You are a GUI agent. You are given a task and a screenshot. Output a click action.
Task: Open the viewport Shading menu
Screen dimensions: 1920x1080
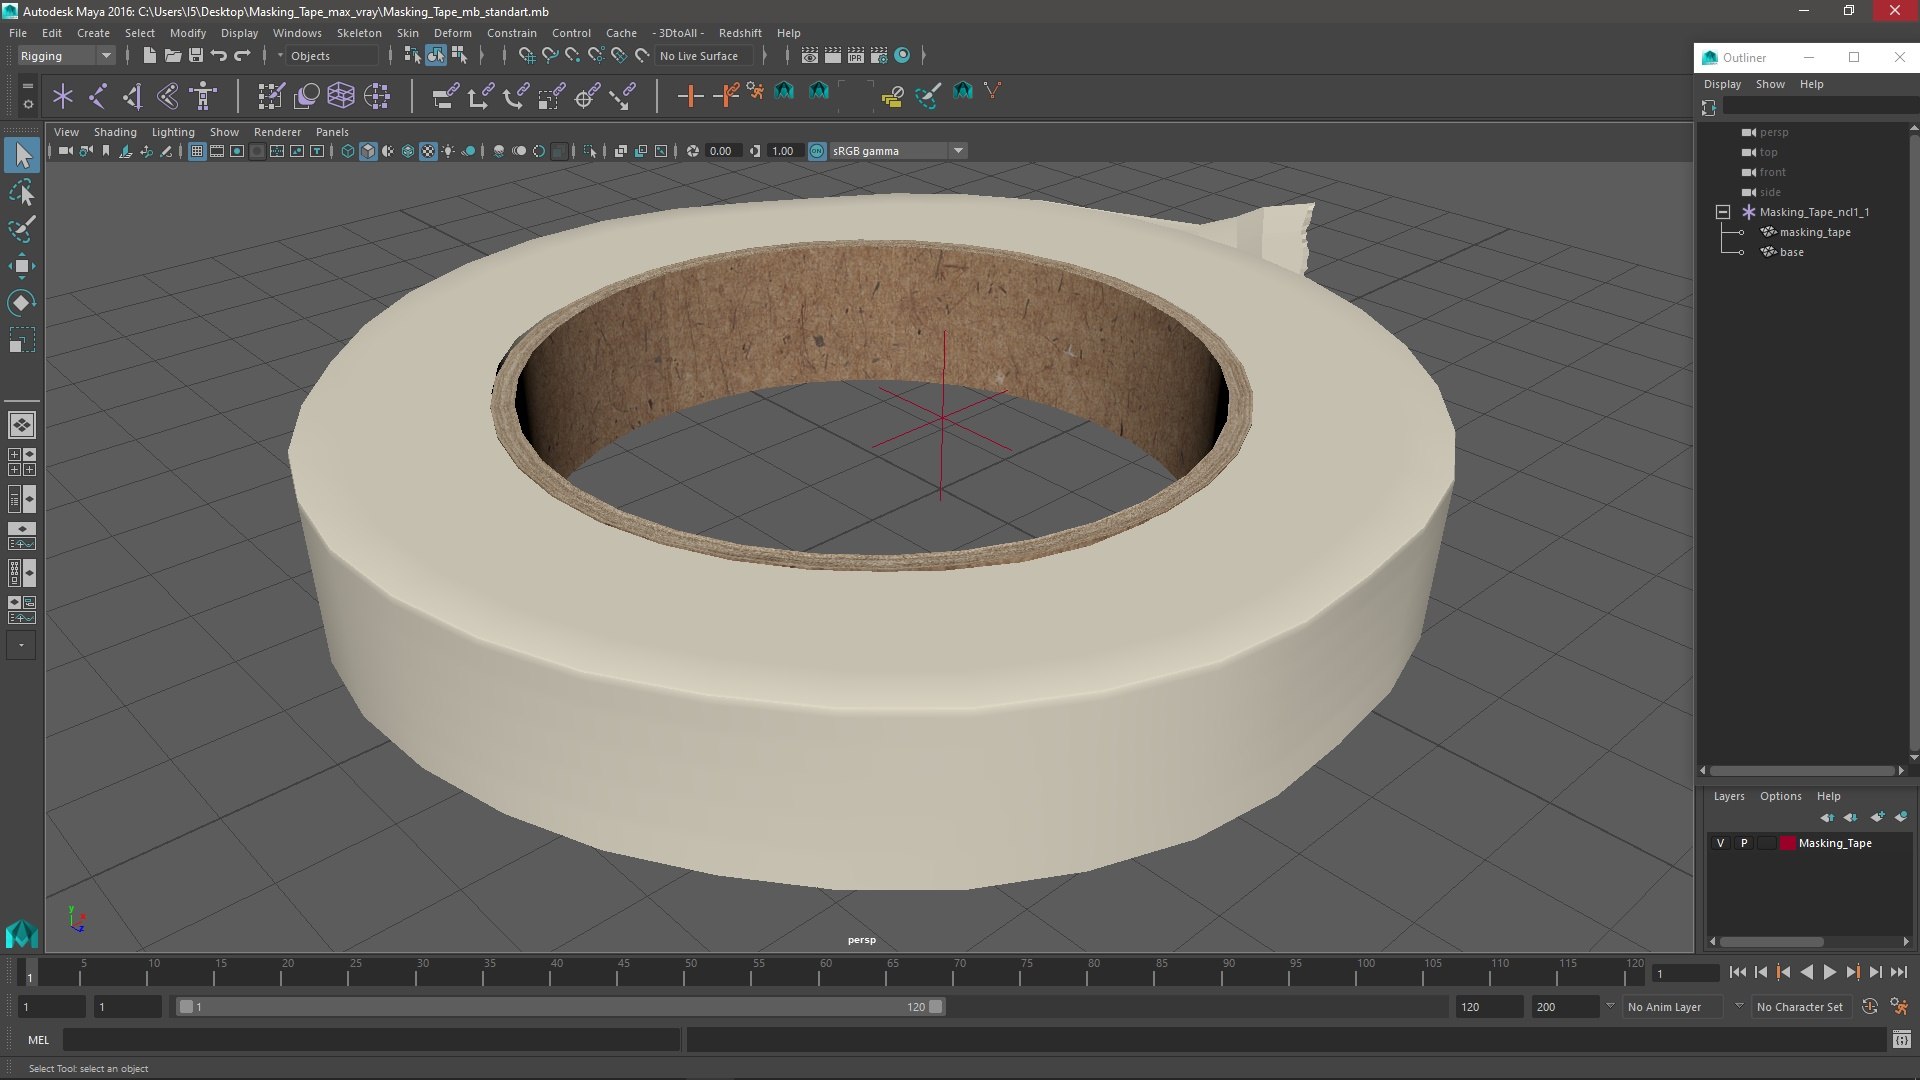click(x=115, y=132)
